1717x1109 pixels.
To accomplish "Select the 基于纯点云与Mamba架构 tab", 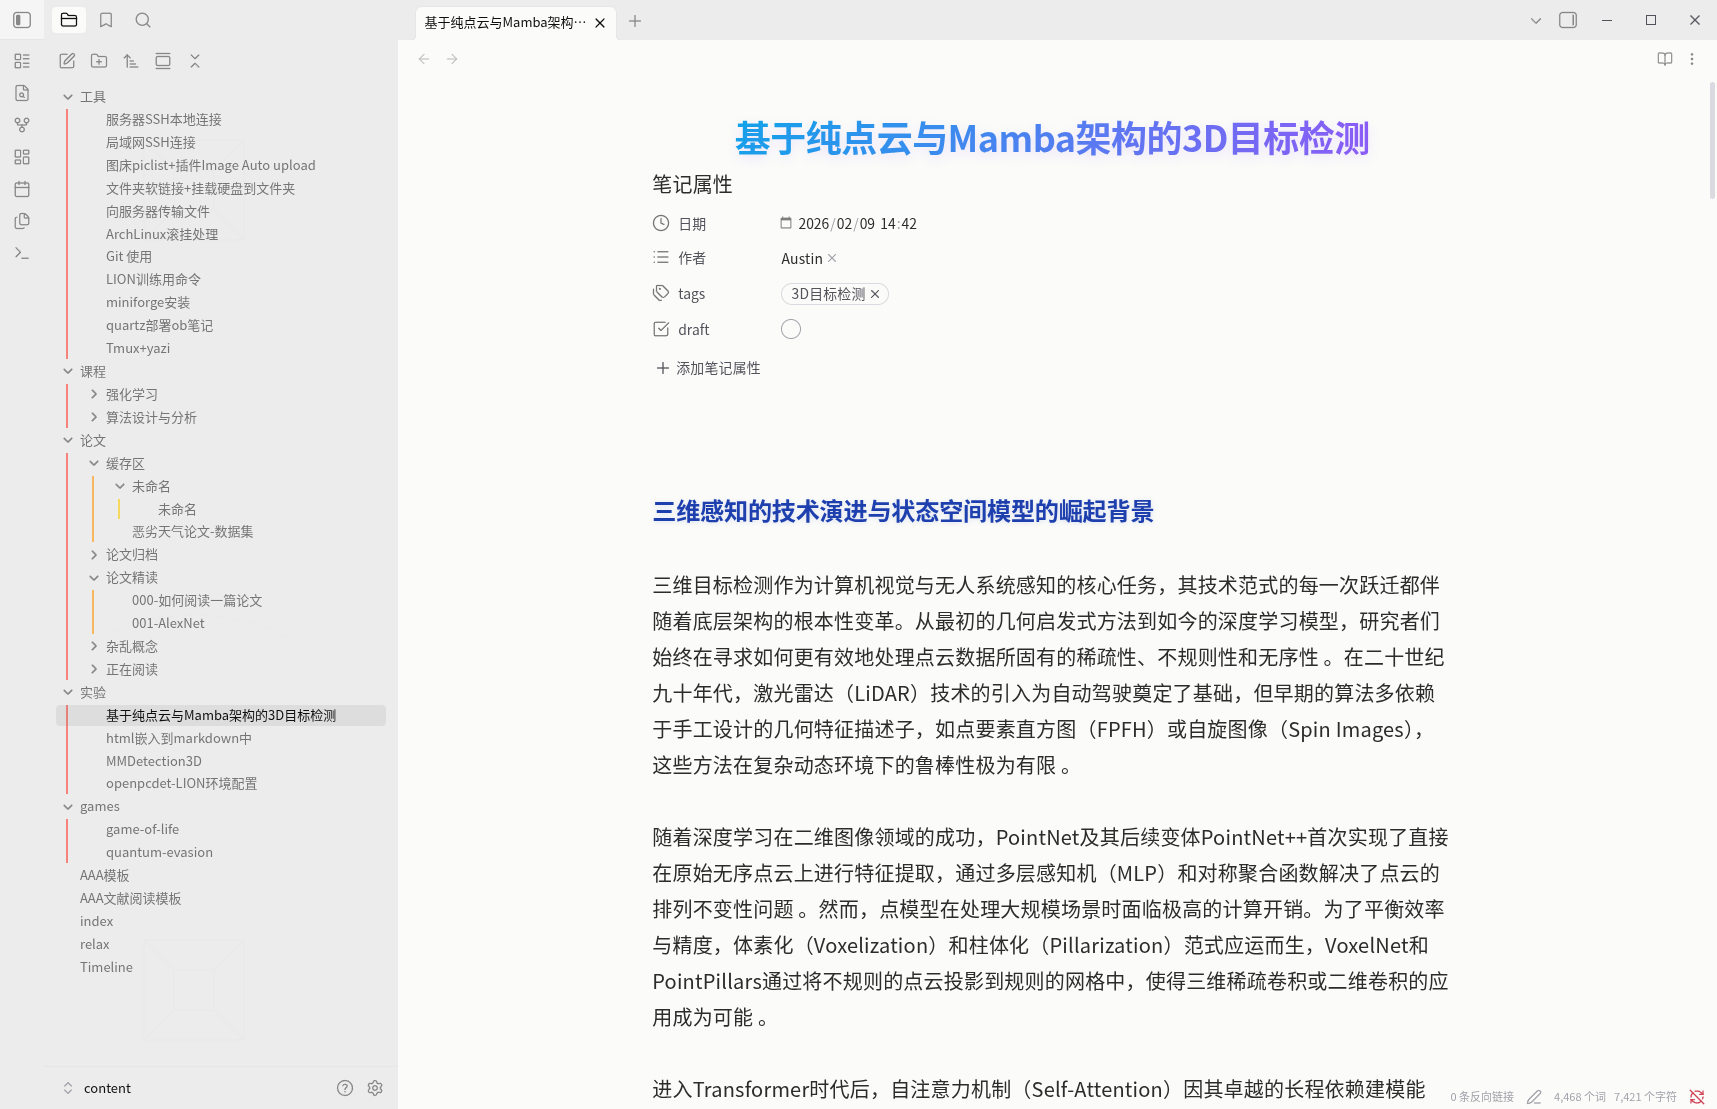I will click(x=505, y=22).
